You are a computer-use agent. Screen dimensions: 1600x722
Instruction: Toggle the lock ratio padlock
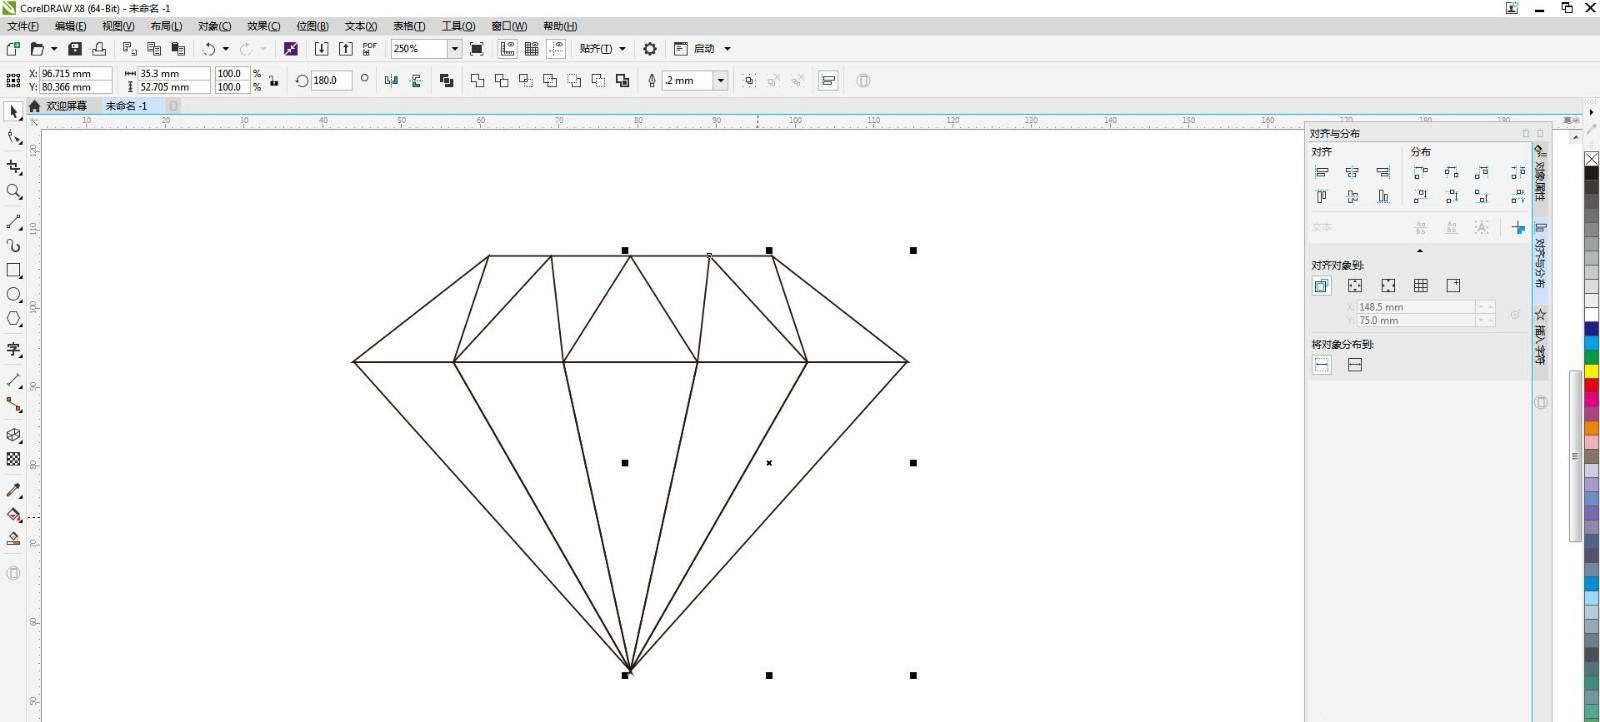click(274, 81)
